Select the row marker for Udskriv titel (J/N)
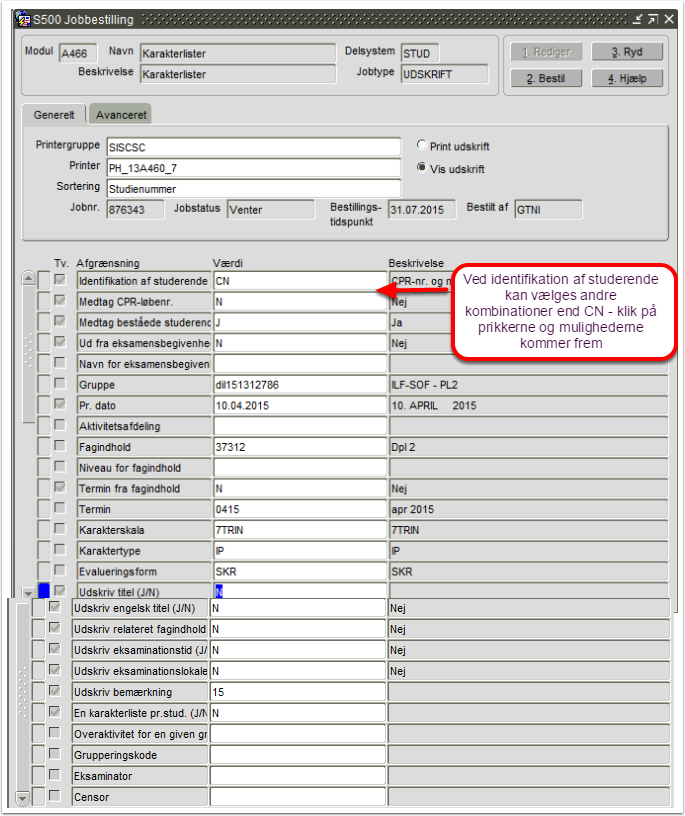This screenshot has height=816, width=685. pos(44,591)
